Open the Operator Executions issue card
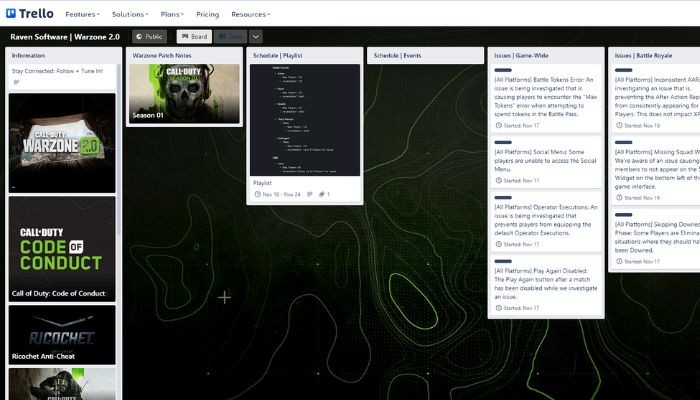700x400 pixels. [x=546, y=222]
